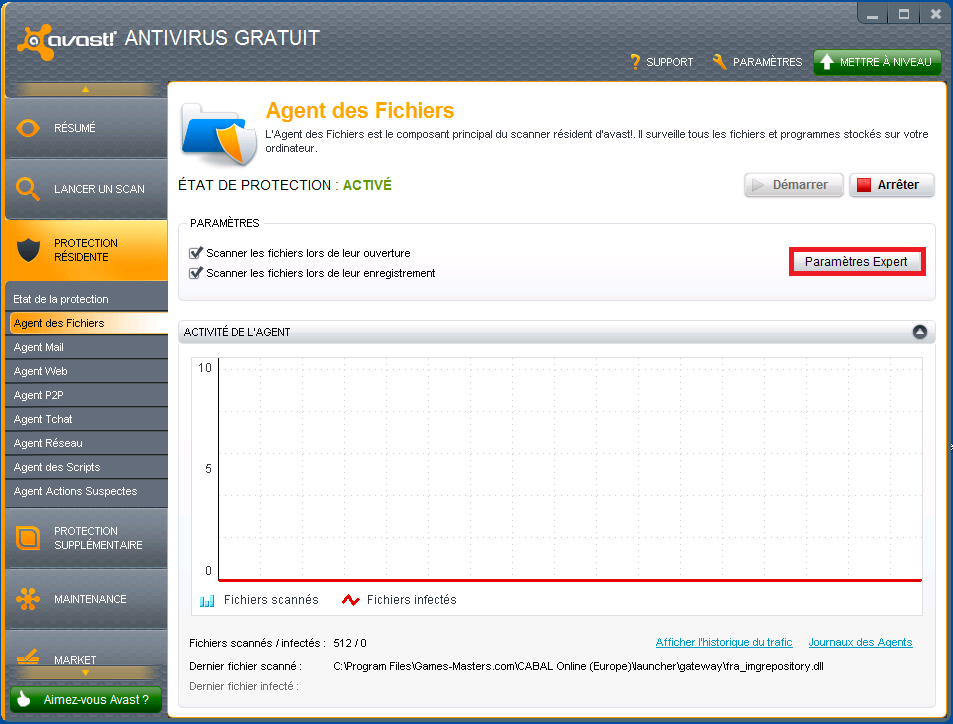Screen dimensions: 953x724
Task: Click the Agent des Fichiers folder shield icon
Action: coord(218,134)
